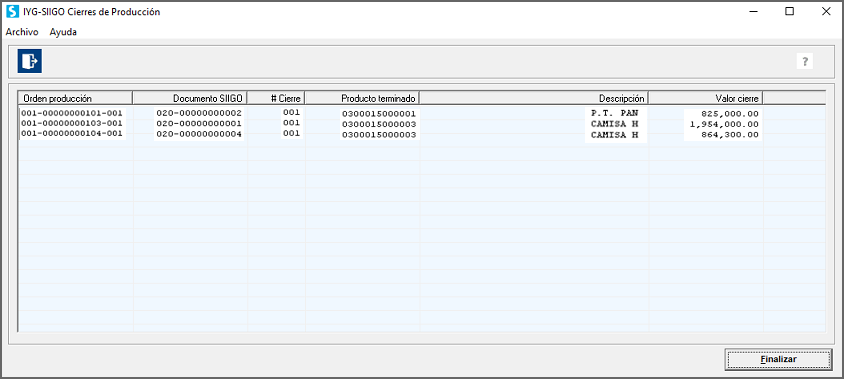Click the 864,300.00 closing value
This screenshot has width=844, height=379.
tap(730, 134)
